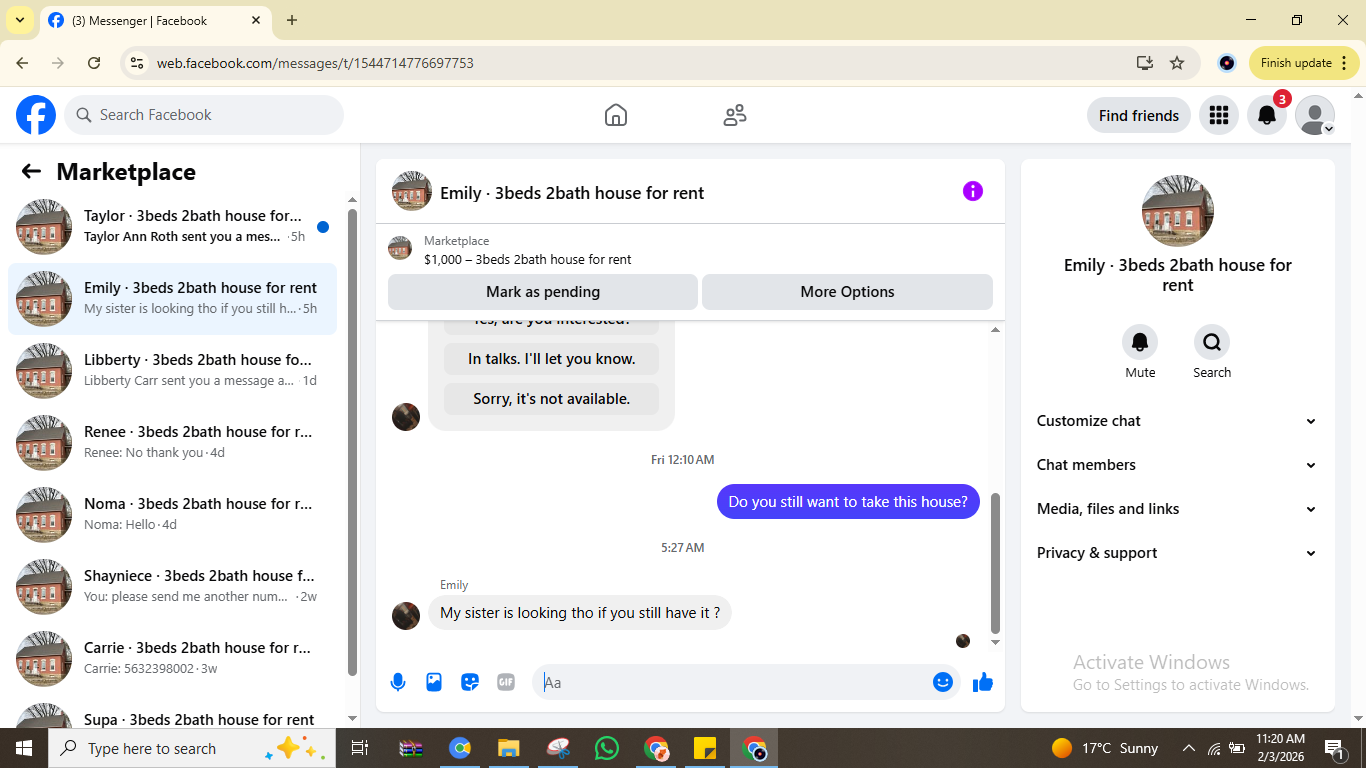Click the browser address bar URL
The image size is (1366, 768).
tap(315, 63)
